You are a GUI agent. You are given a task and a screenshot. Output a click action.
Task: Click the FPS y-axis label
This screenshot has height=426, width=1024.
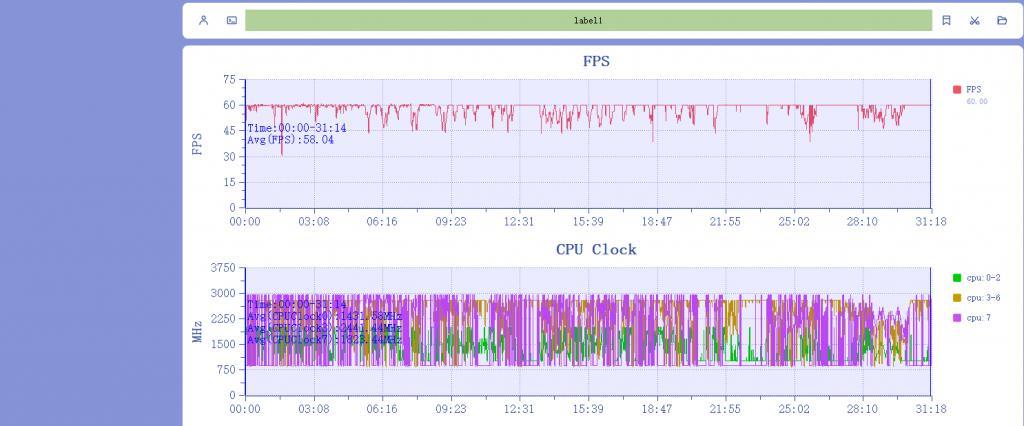click(197, 144)
